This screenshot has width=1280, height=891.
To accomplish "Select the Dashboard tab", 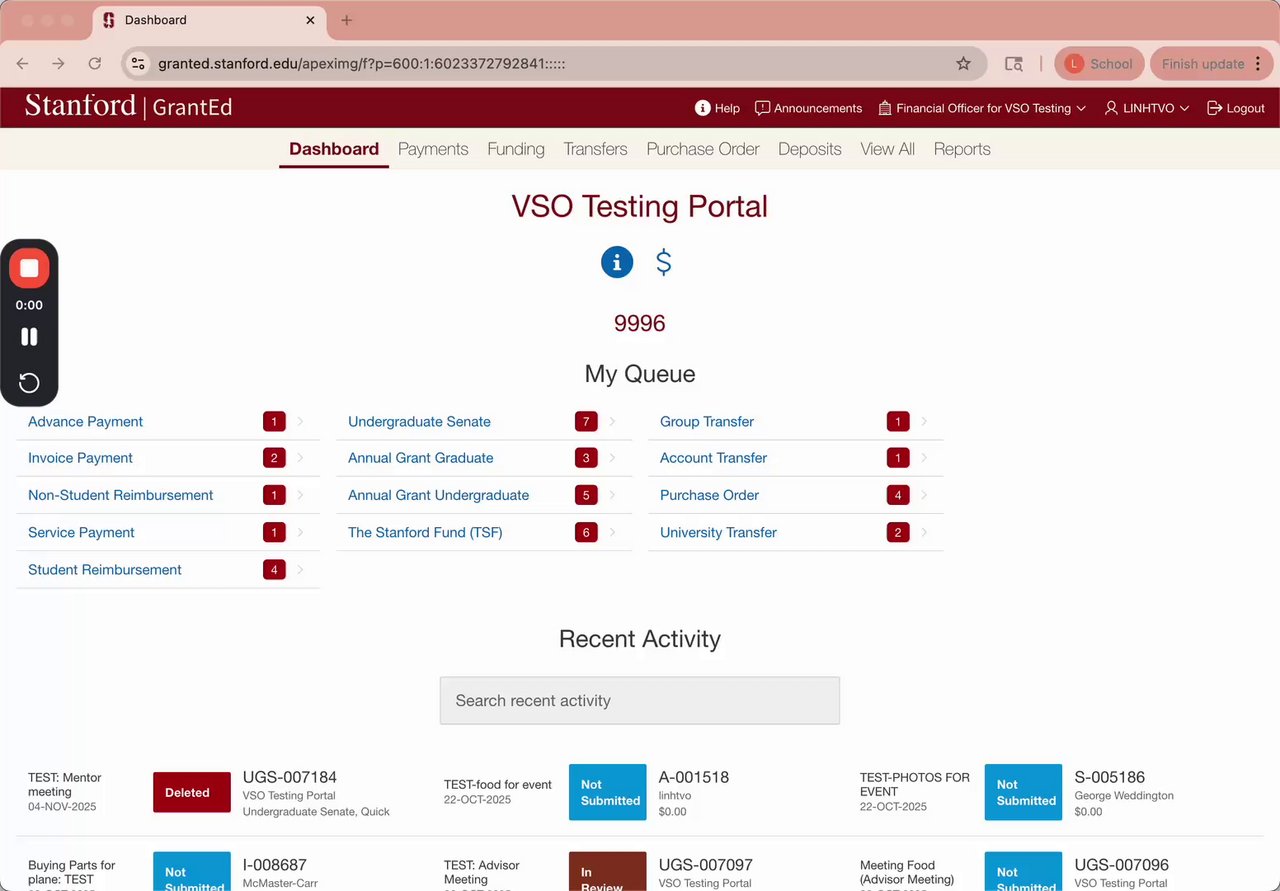I will [334, 149].
